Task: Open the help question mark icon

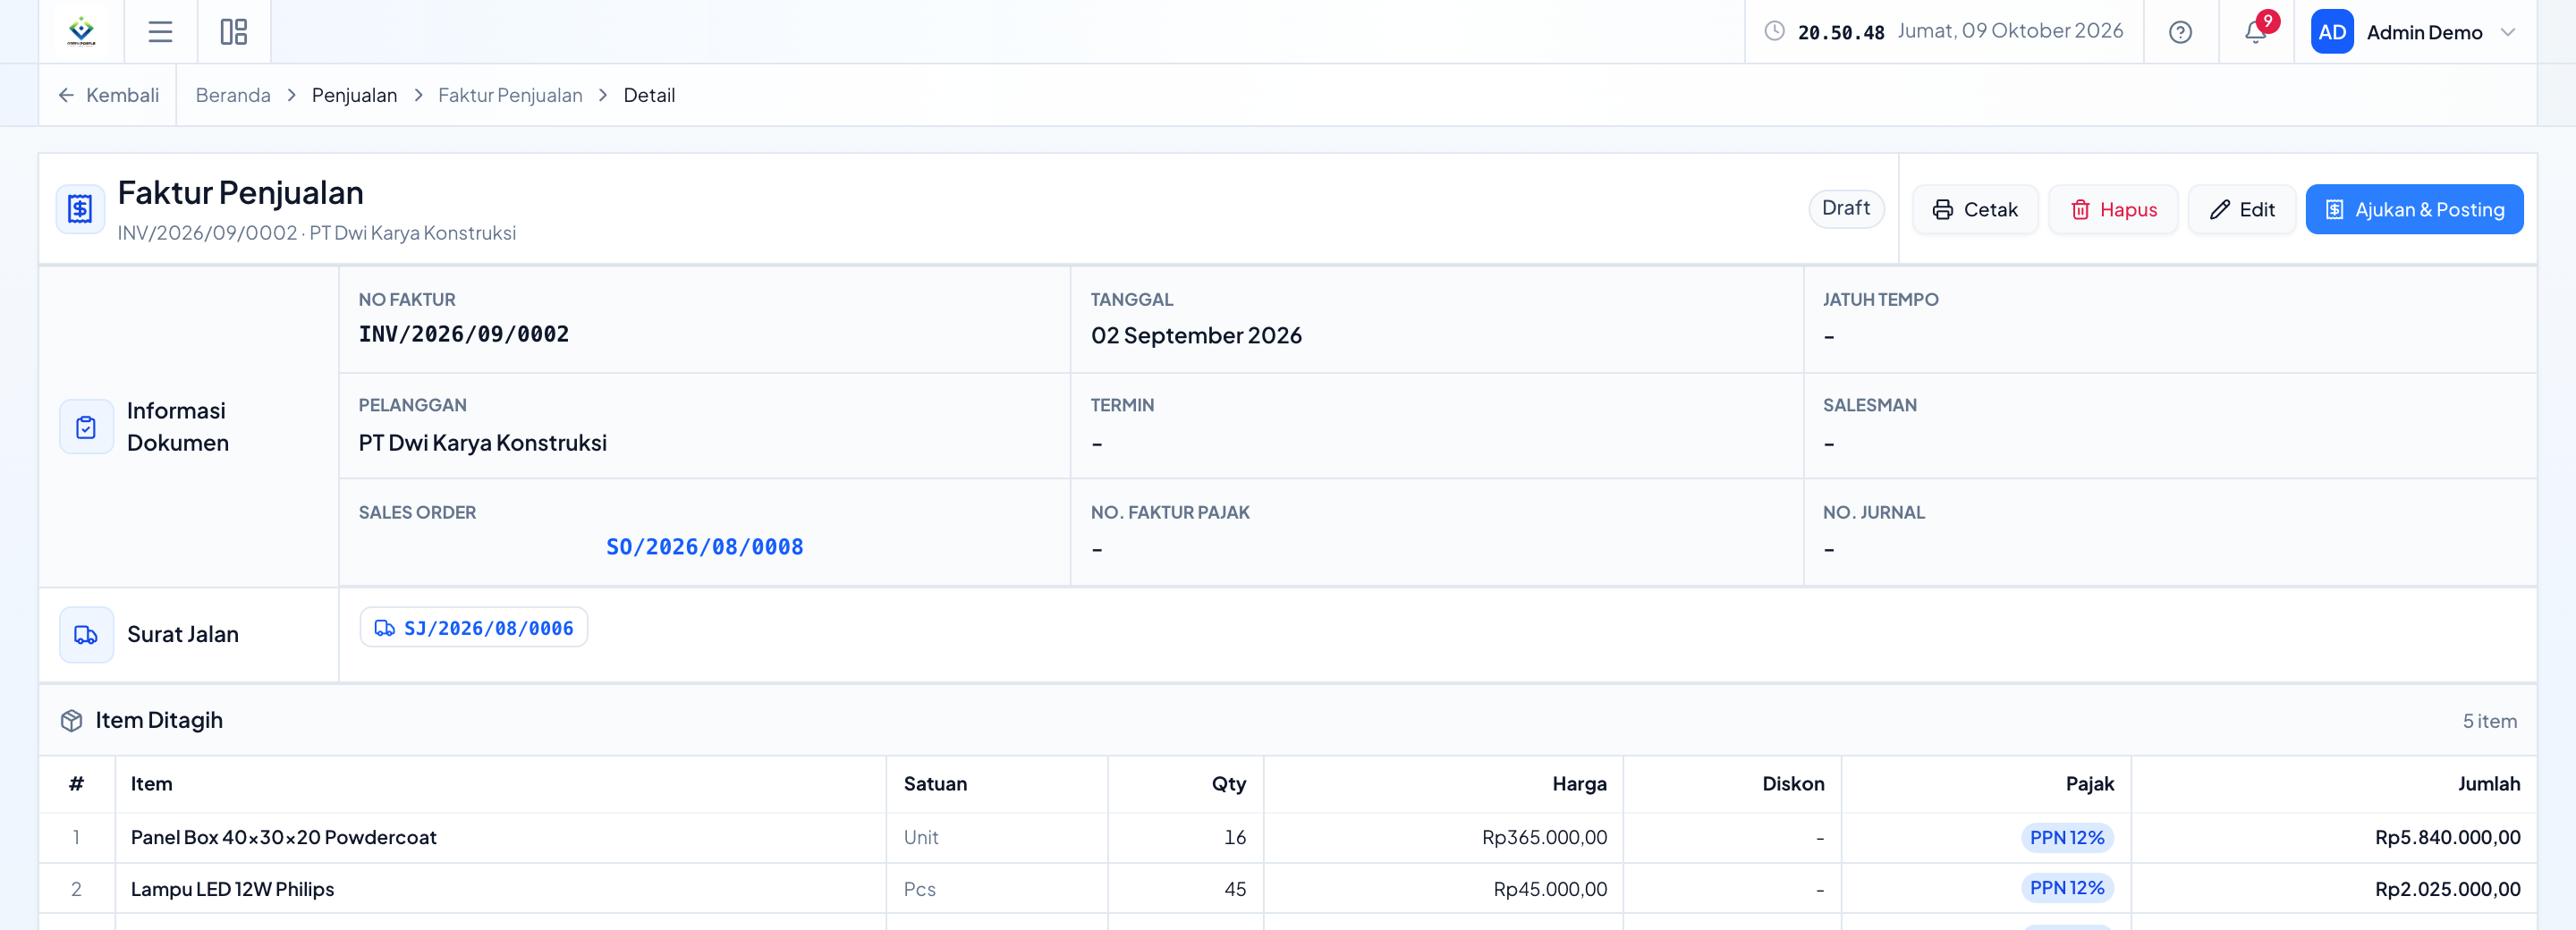Action: [x=2180, y=32]
